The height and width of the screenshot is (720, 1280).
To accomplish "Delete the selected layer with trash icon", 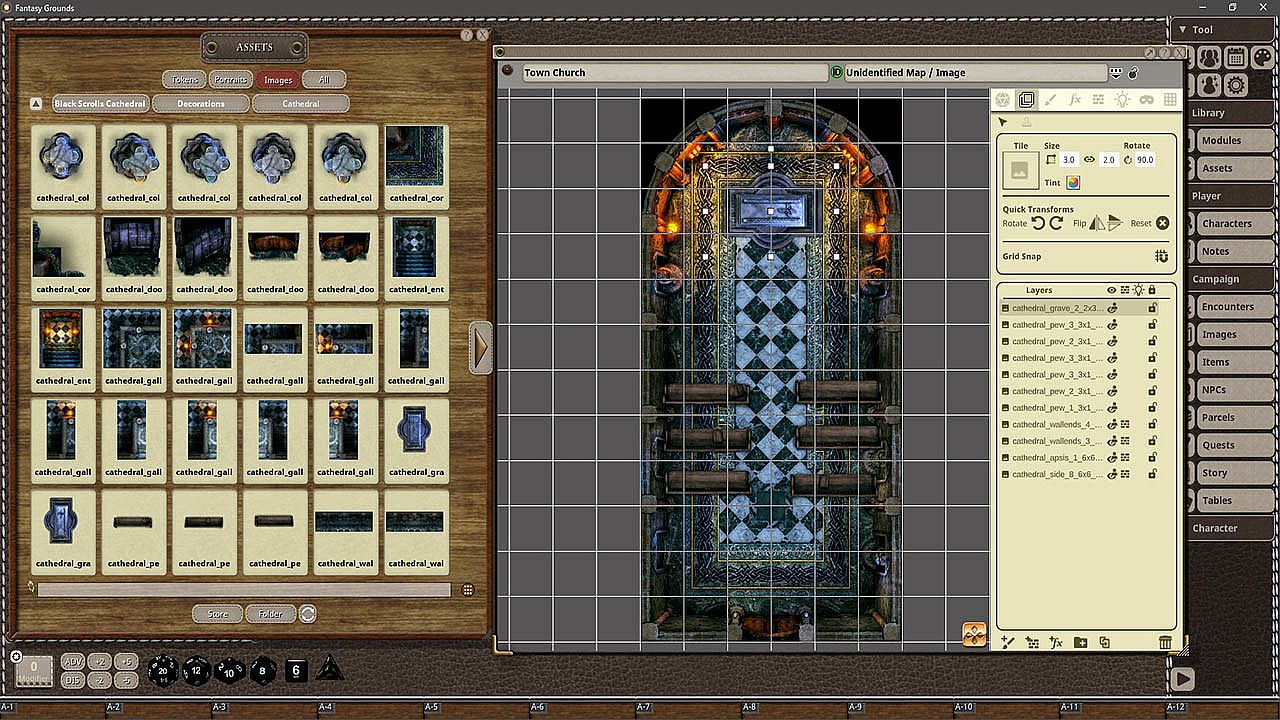I will 1164,642.
